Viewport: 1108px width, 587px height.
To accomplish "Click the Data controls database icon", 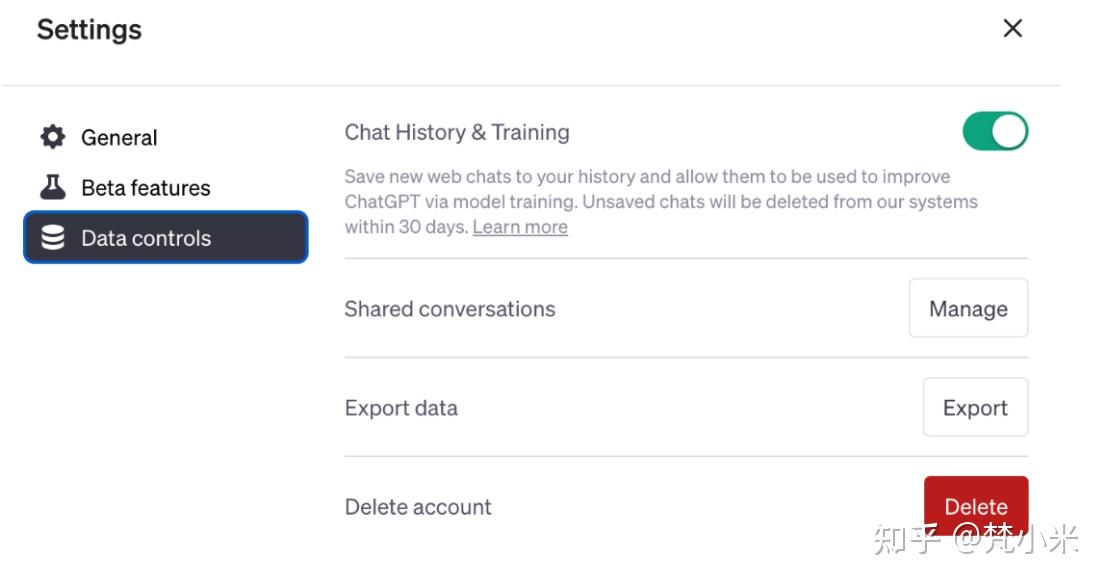I will click(x=53, y=237).
